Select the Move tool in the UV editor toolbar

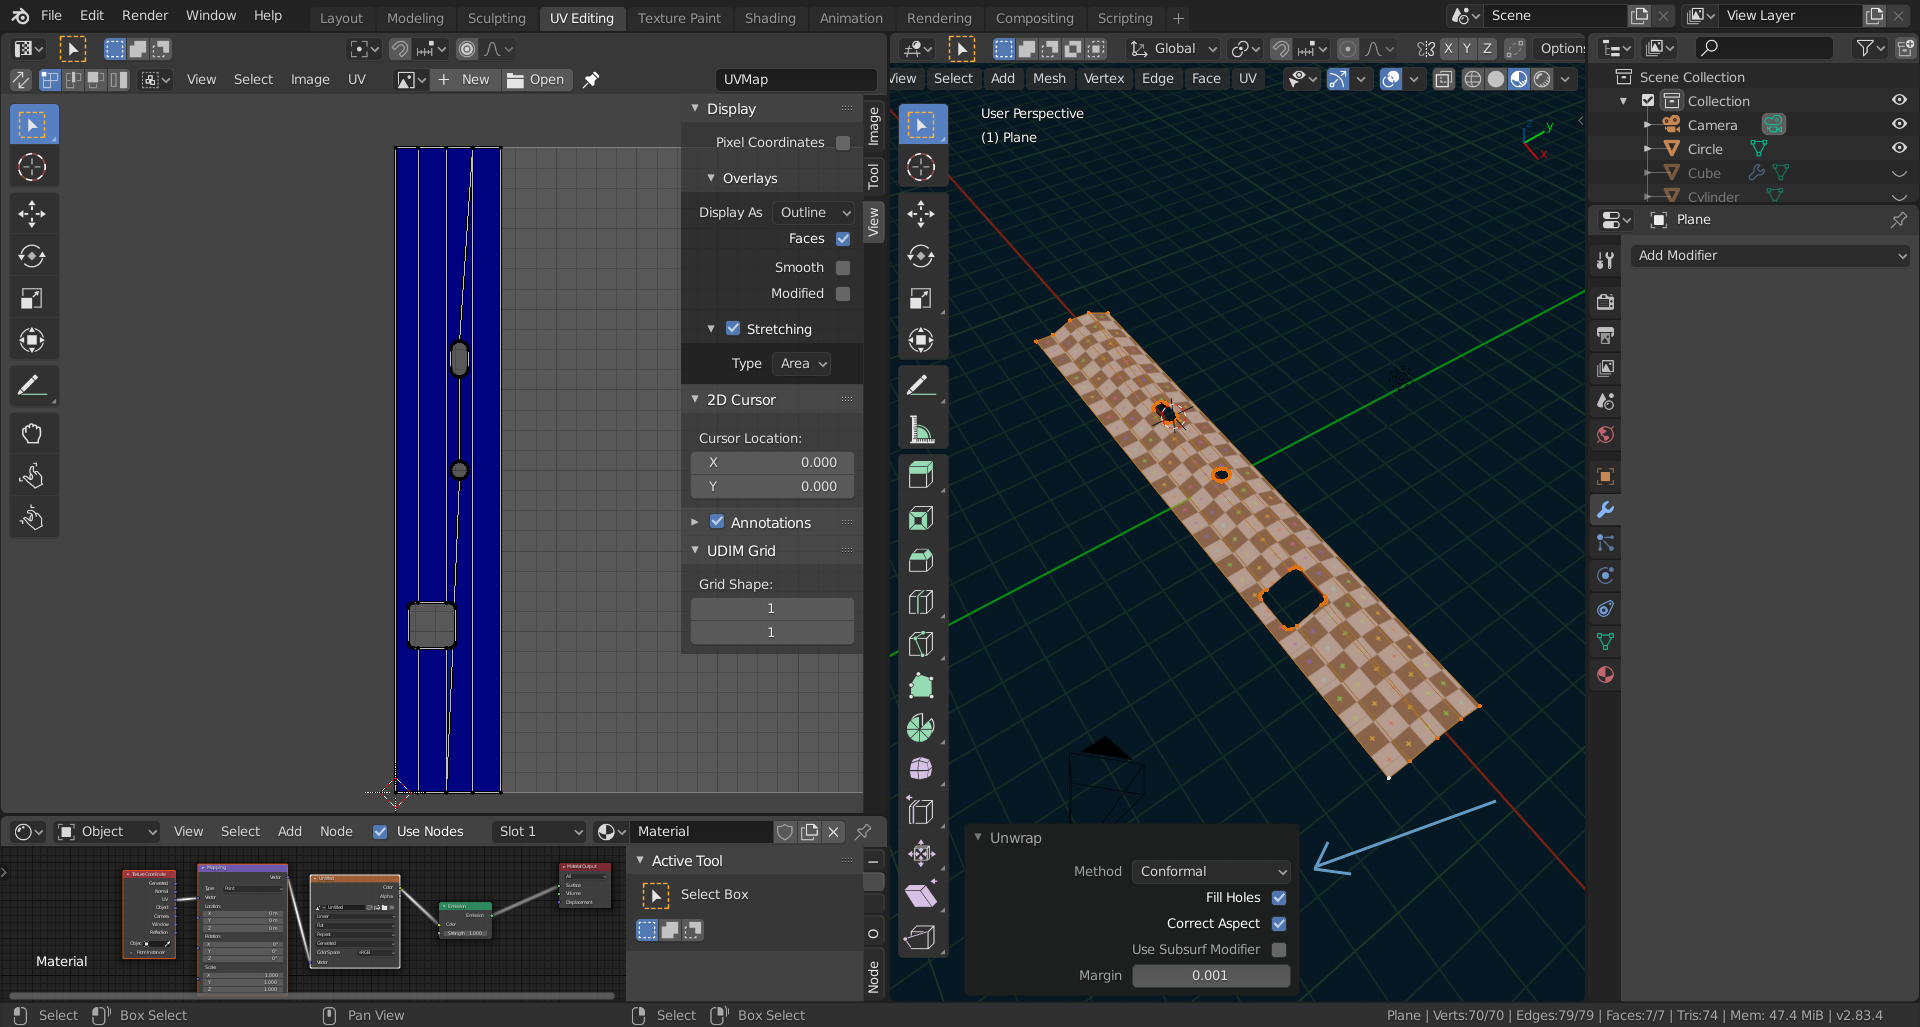33,214
